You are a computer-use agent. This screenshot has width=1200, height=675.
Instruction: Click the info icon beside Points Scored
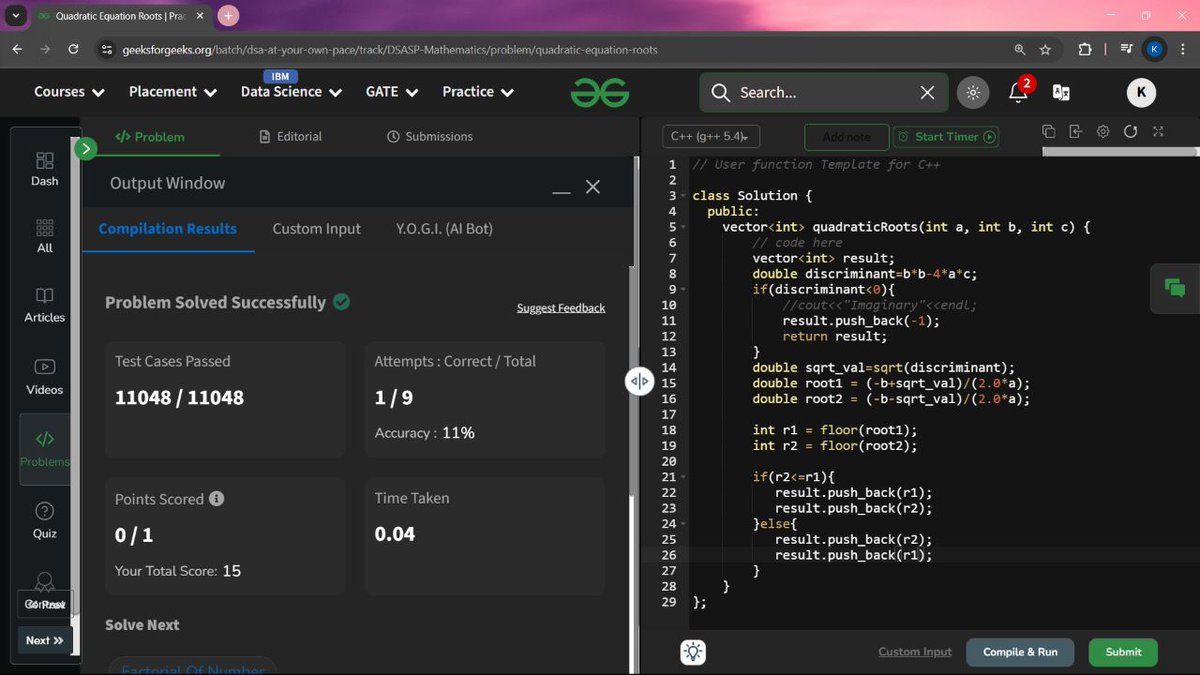(x=216, y=498)
